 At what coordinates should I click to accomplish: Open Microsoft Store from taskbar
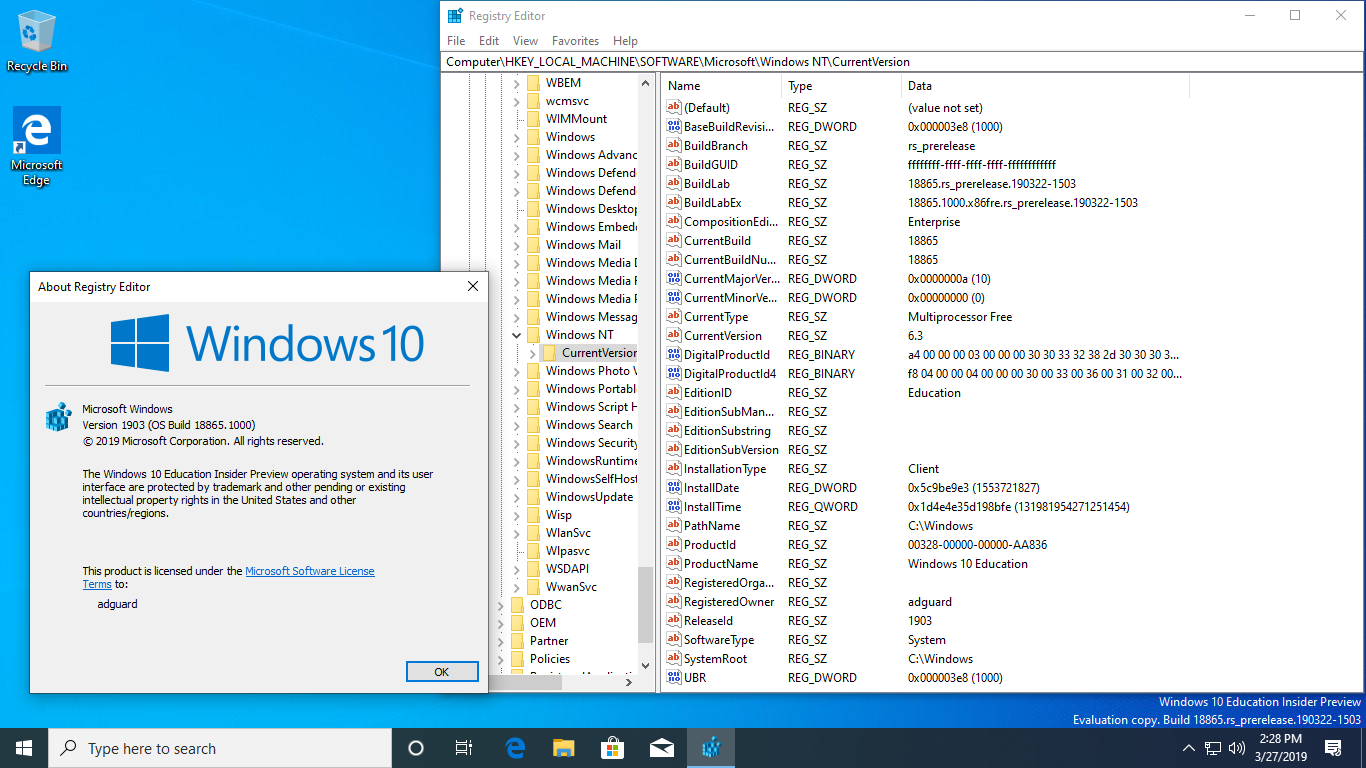pyautogui.click(x=613, y=748)
